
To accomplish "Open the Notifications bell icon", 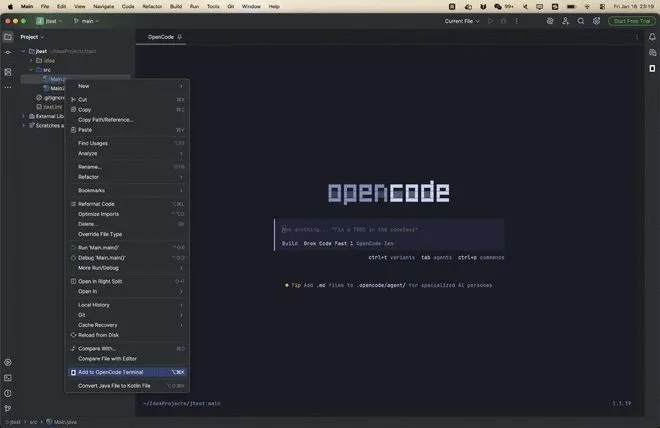I will (652, 37).
